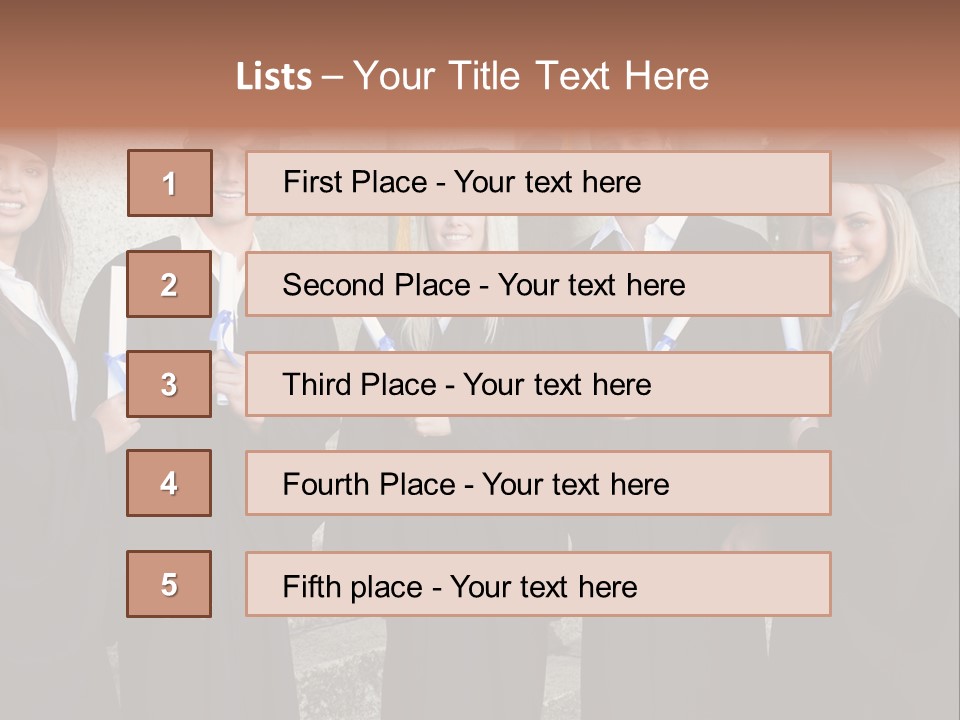The width and height of the screenshot is (960, 720).
Task: Click the Second Place text bar
Action: [538, 284]
